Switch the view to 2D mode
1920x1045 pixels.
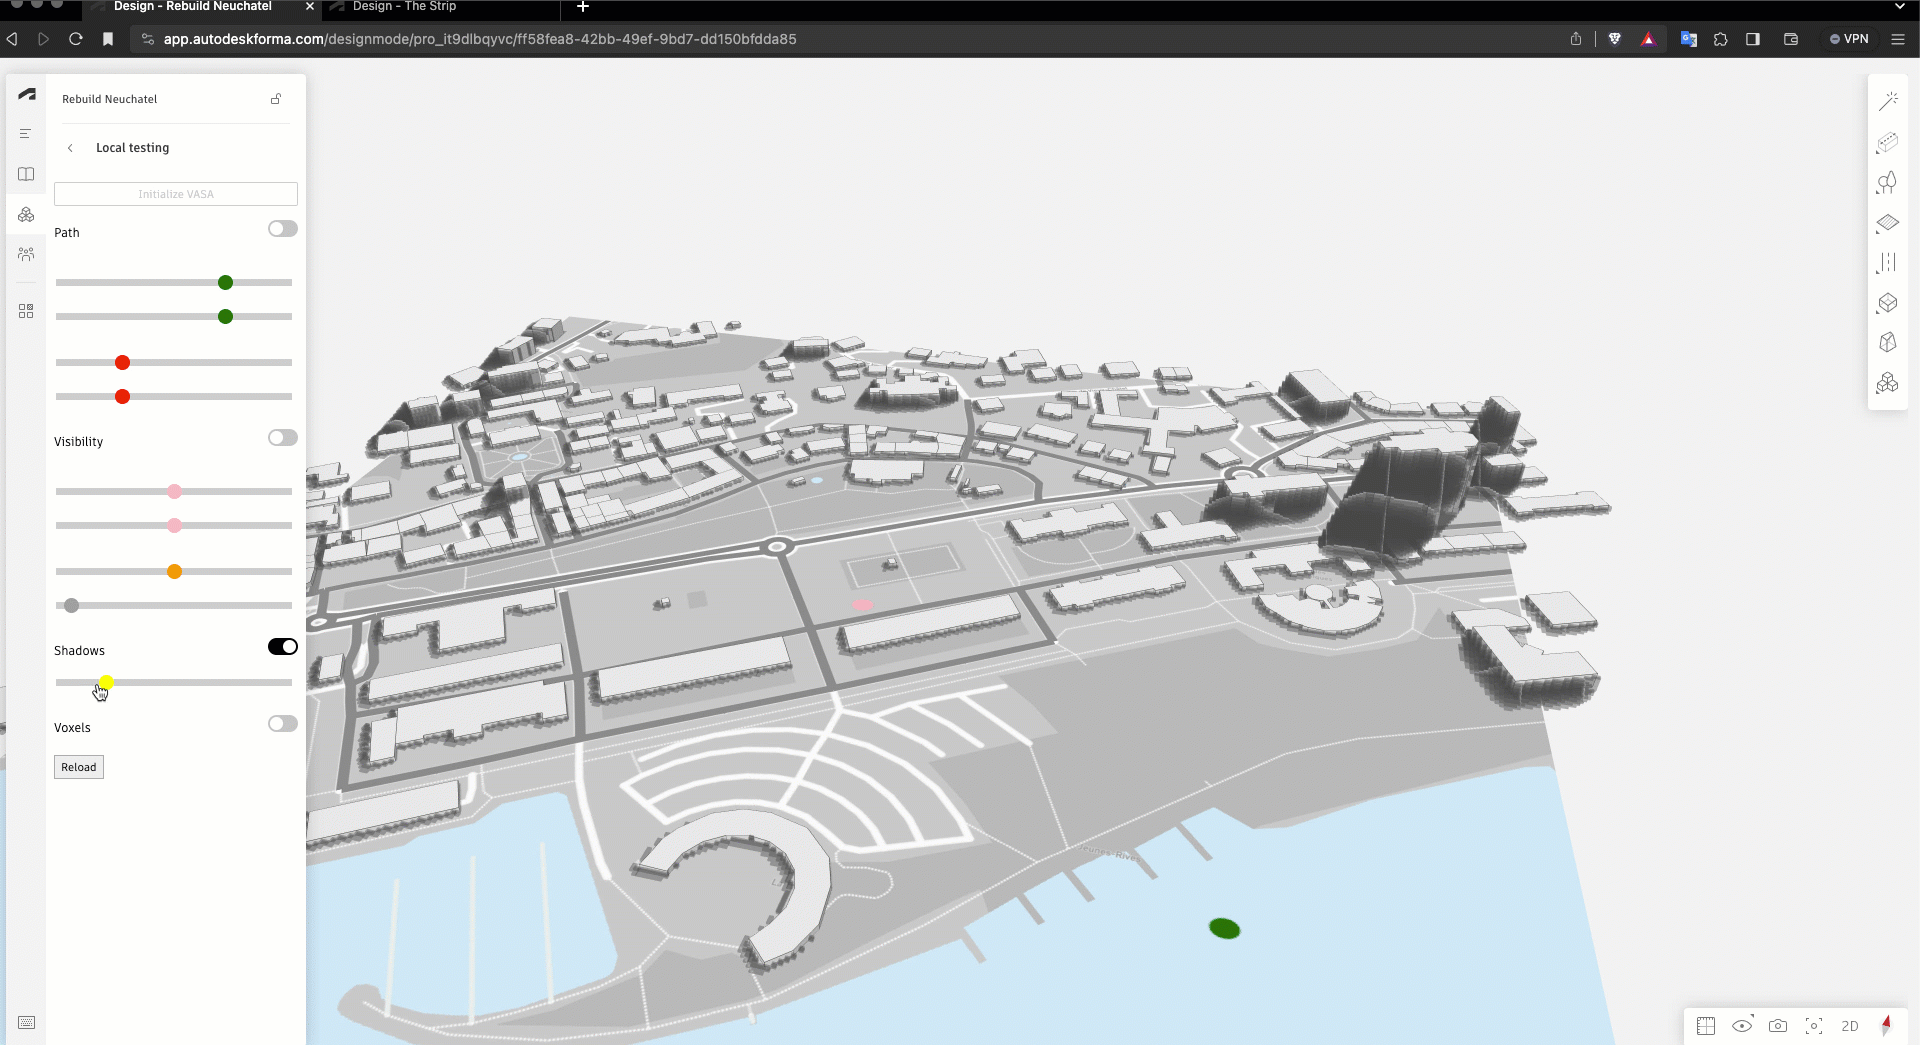click(x=1849, y=1026)
